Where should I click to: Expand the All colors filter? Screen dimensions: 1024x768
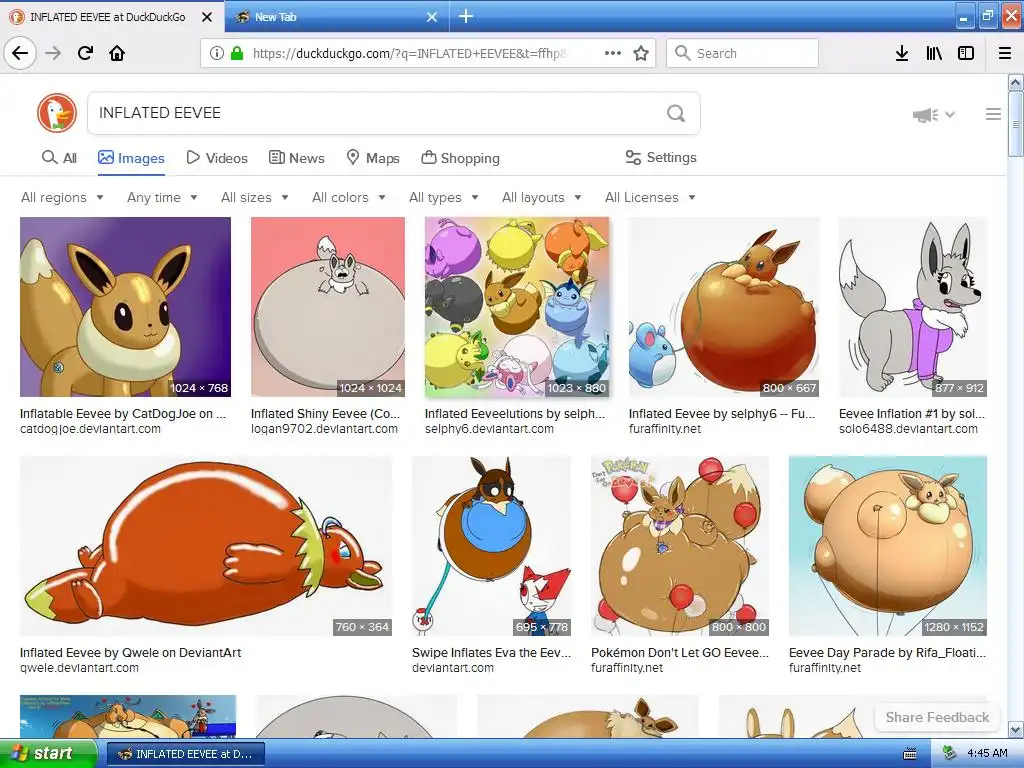pos(349,197)
